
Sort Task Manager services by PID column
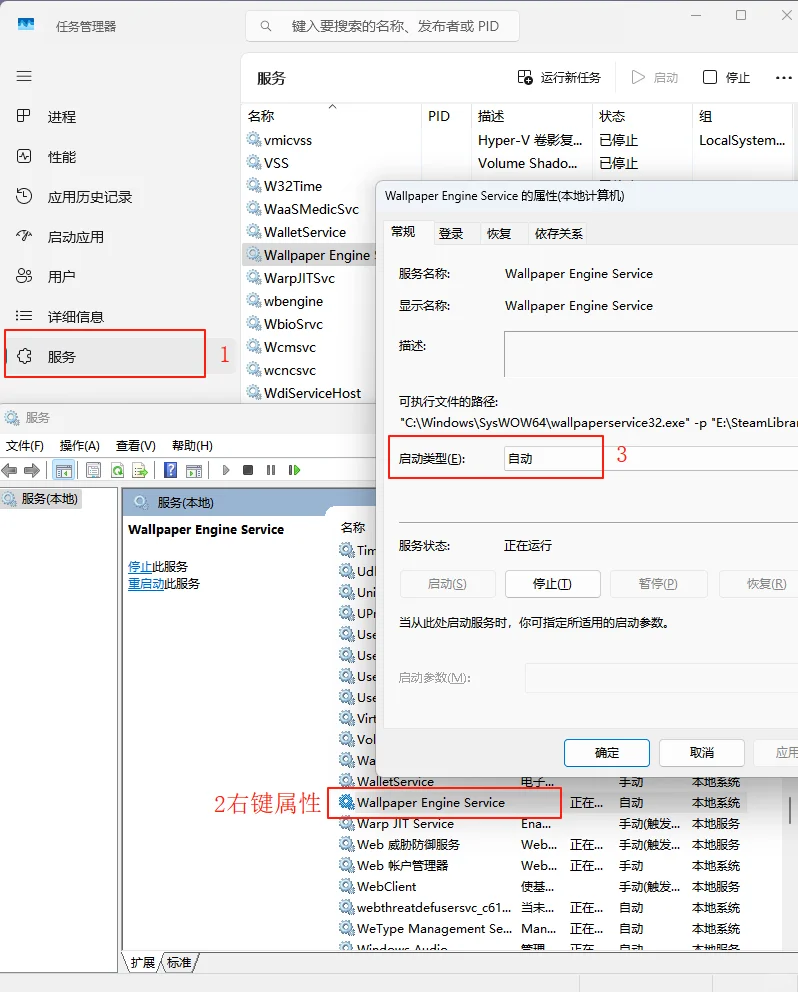[439, 116]
